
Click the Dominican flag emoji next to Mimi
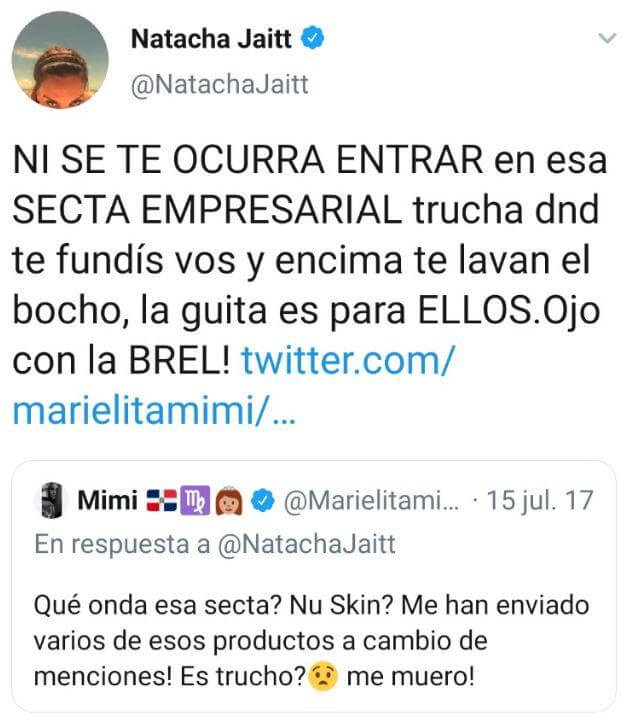click(161, 501)
